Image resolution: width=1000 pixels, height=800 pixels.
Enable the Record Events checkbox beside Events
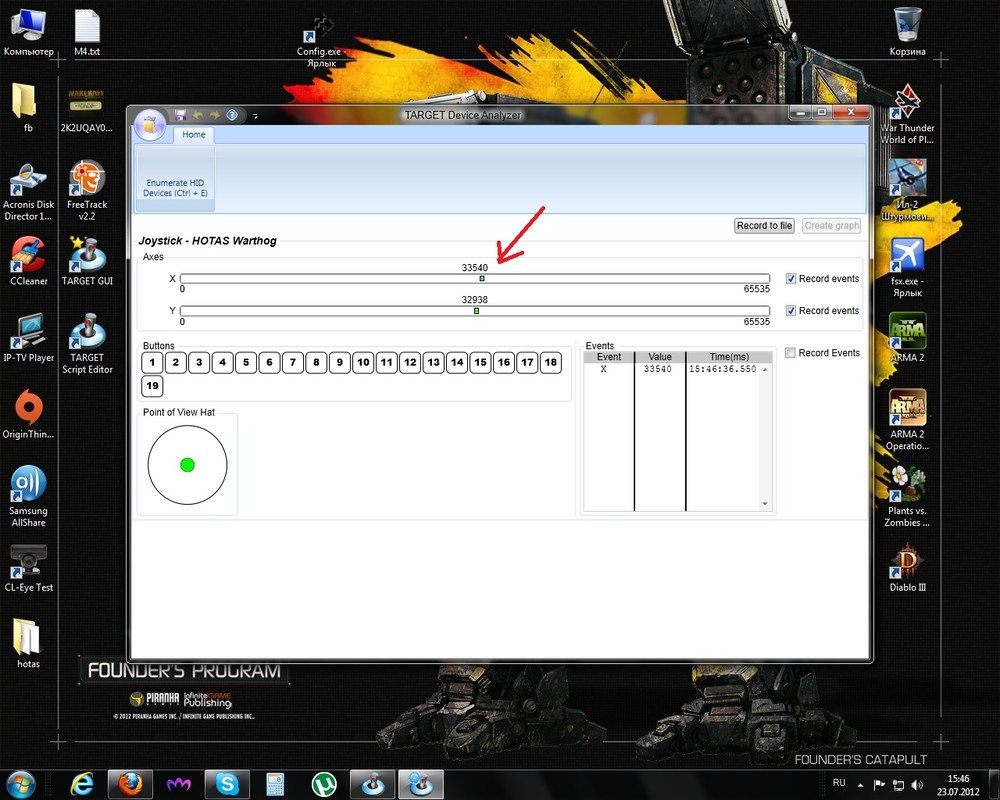[x=790, y=353]
